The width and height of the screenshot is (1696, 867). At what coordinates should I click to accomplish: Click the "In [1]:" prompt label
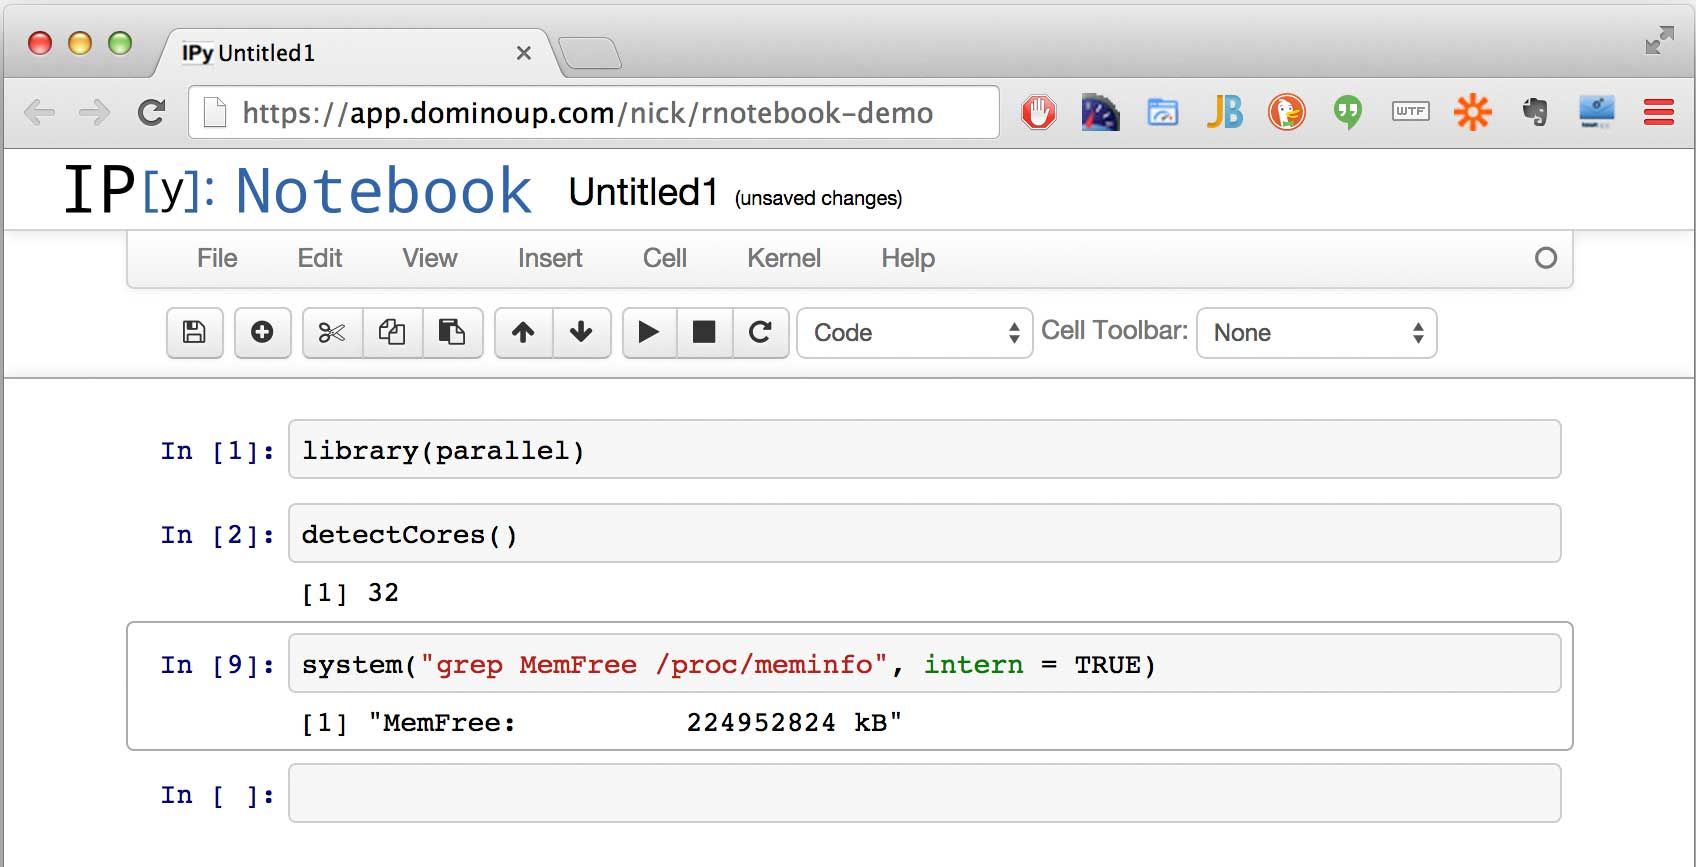[x=217, y=451]
